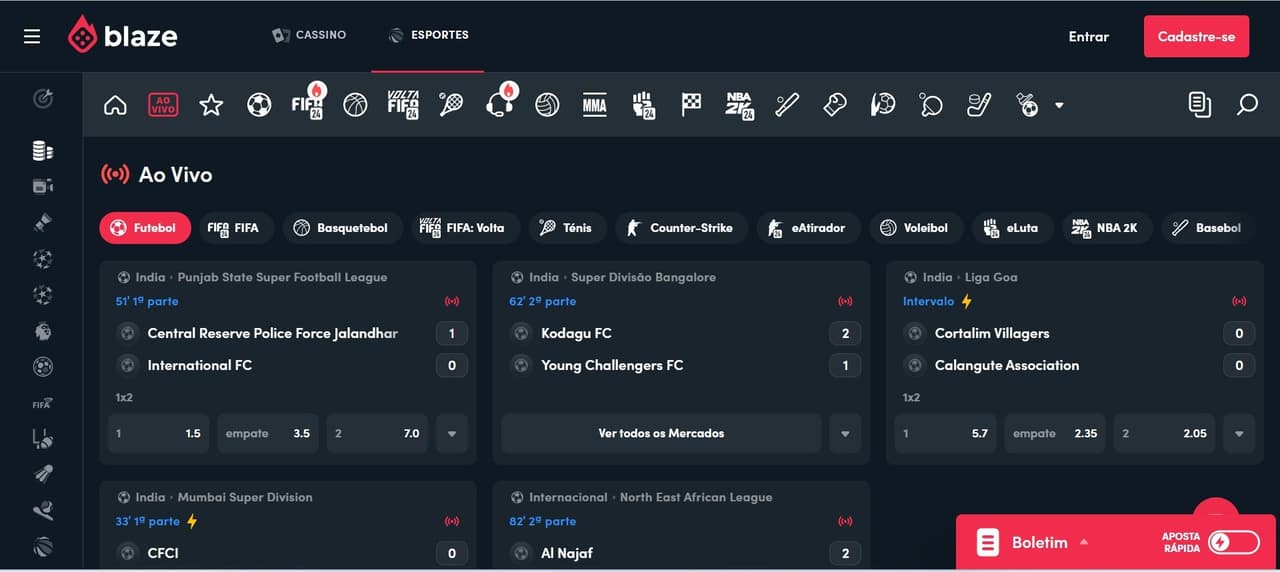This screenshot has height=572, width=1280.
Task: Select the basketball icon in sports bar
Action: [x=355, y=105]
